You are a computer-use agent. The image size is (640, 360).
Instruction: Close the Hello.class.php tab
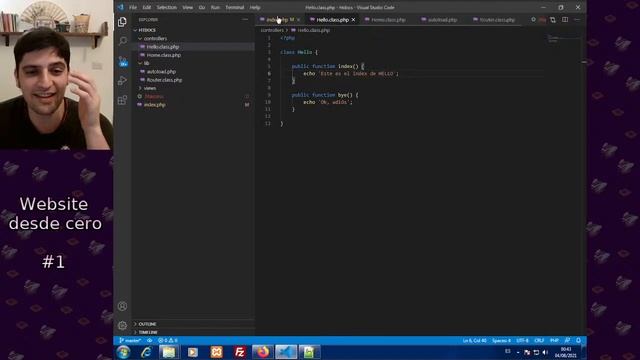pyautogui.click(x=353, y=20)
